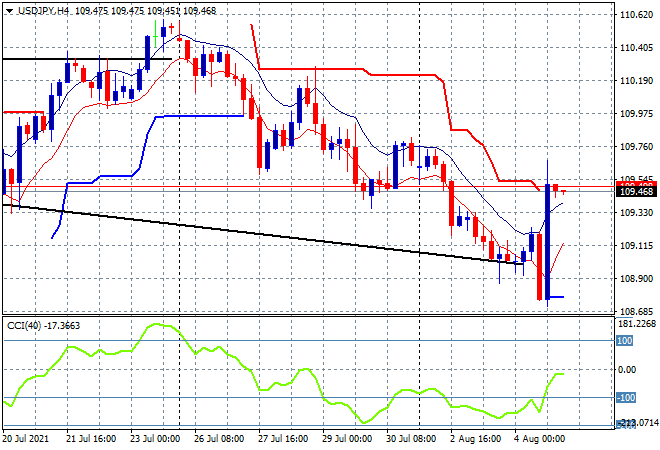Viewport: 660px width, 450px height.
Task: Select the CCI 0.00 scale value
Action: point(628,370)
